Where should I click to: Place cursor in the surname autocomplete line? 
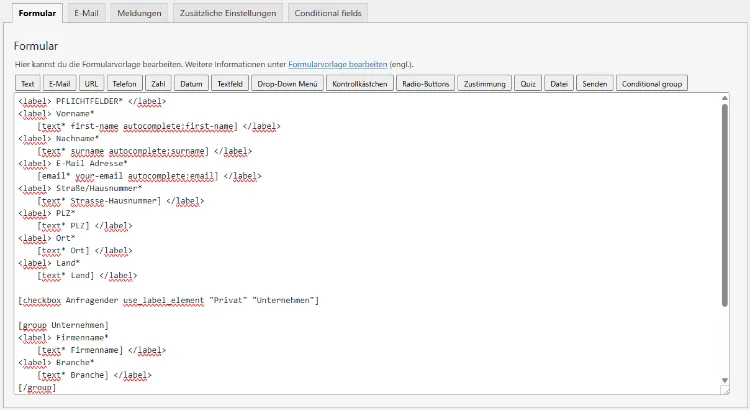coord(144,151)
